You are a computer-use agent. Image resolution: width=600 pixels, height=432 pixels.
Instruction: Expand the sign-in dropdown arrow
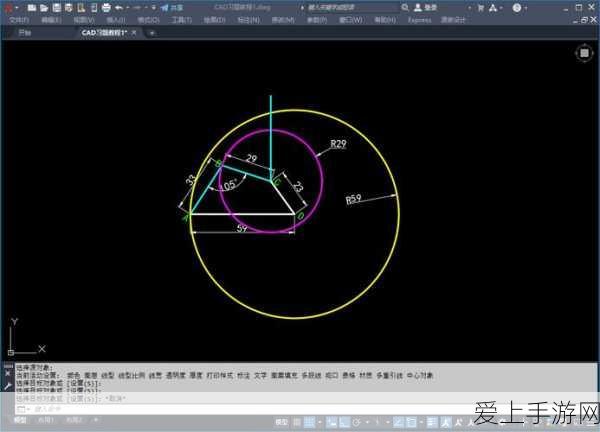(x=470, y=8)
